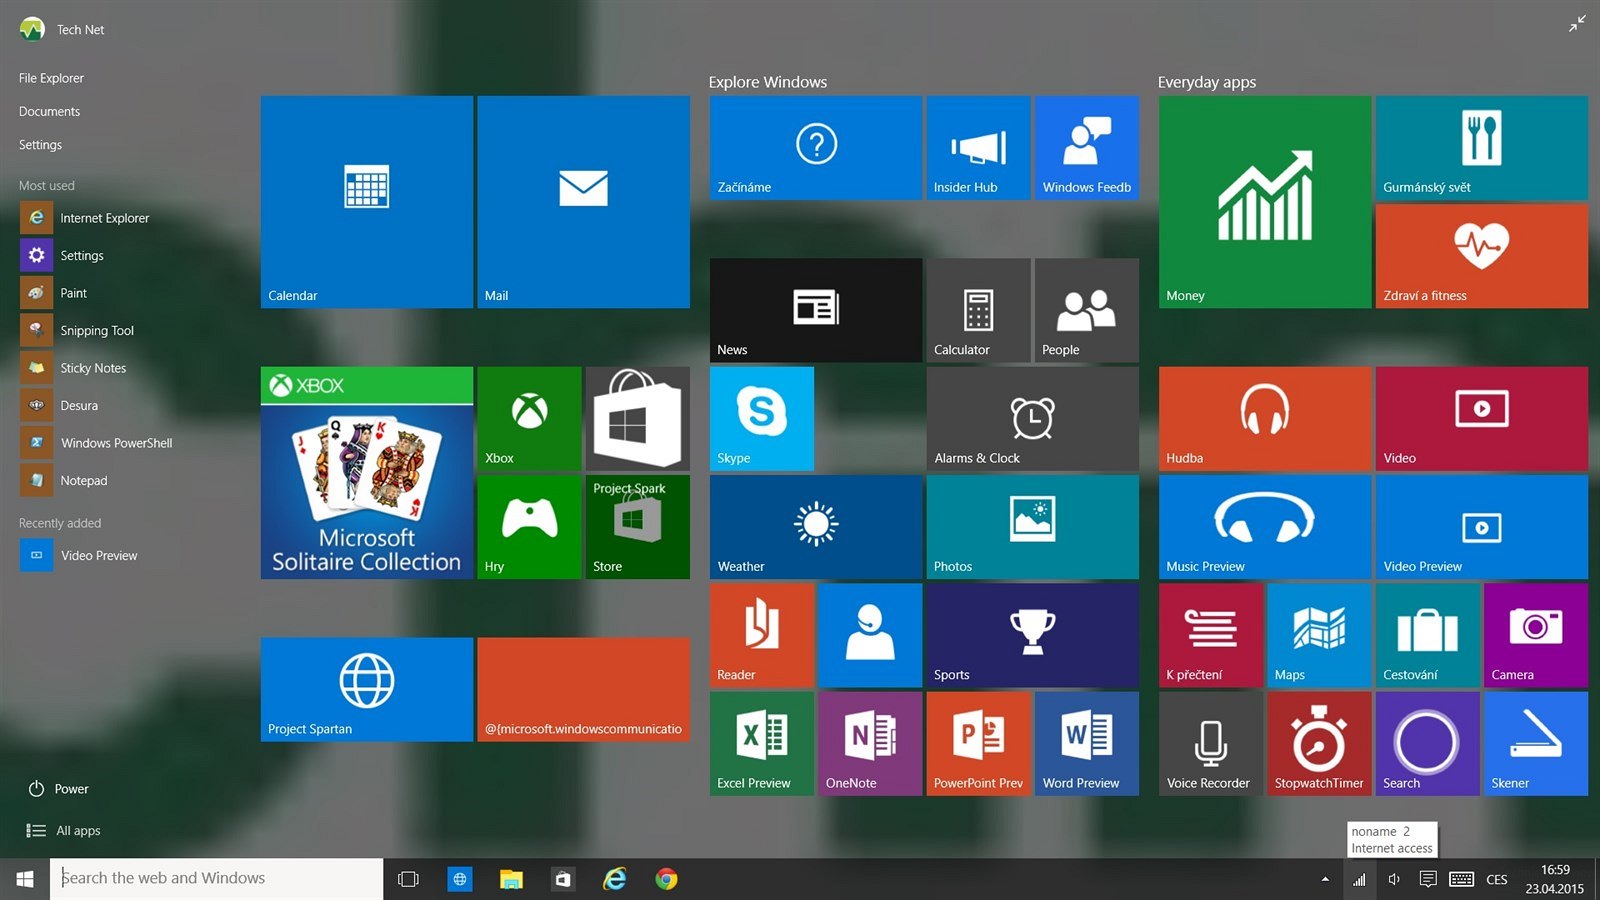The width and height of the screenshot is (1600, 900).
Task: Show hidden system tray icons
Action: 1325,879
